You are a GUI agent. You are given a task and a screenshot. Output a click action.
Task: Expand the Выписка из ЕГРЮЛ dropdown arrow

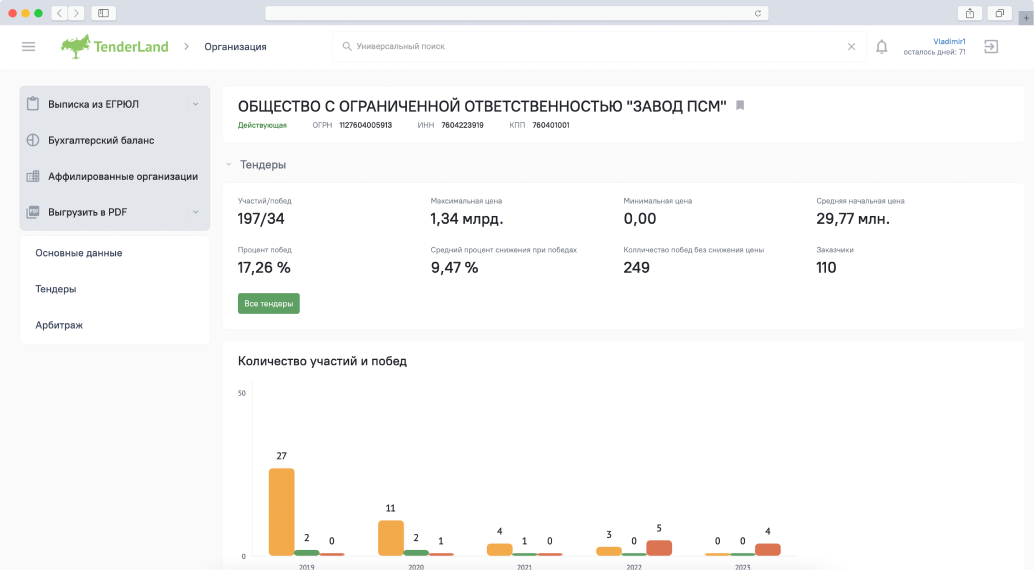point(196,104)
